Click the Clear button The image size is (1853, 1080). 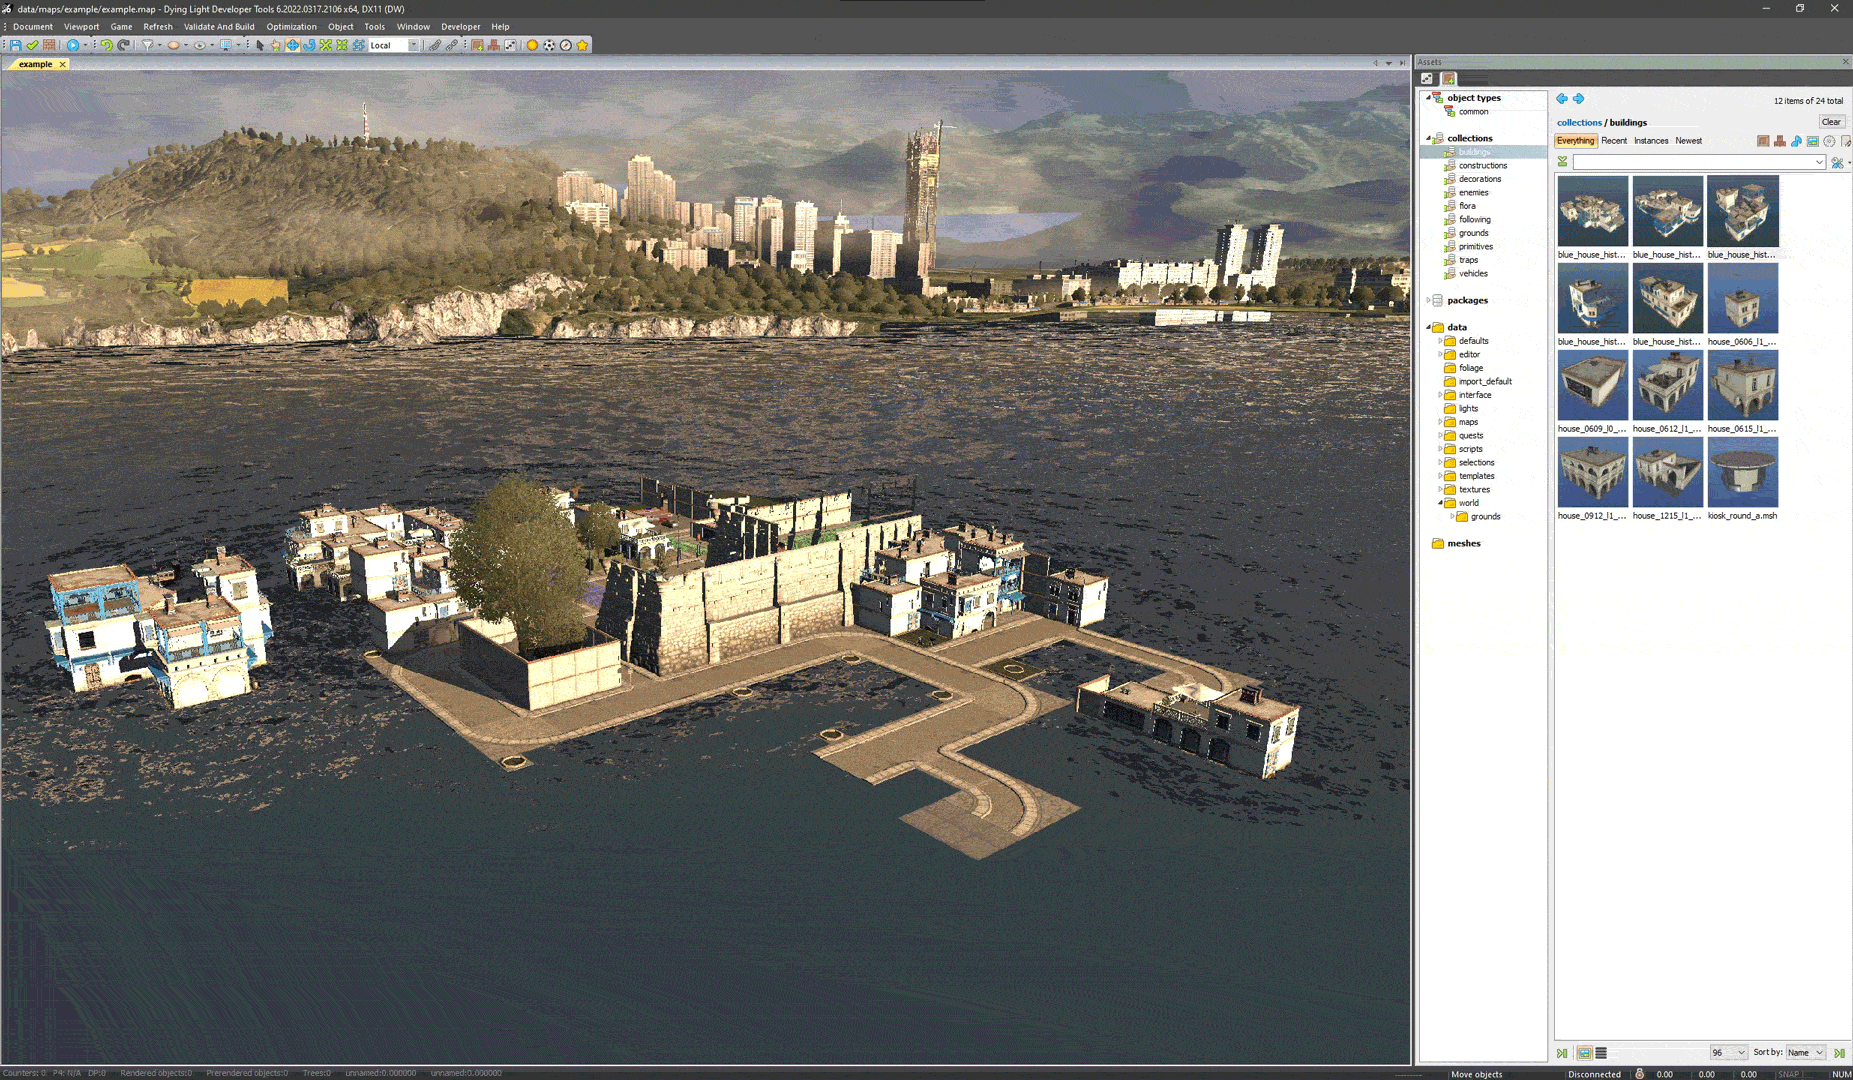pos(1831,122)
